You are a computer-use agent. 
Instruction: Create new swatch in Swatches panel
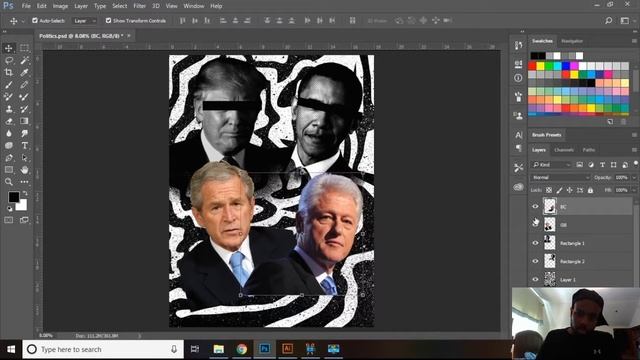tap(610, 122)
